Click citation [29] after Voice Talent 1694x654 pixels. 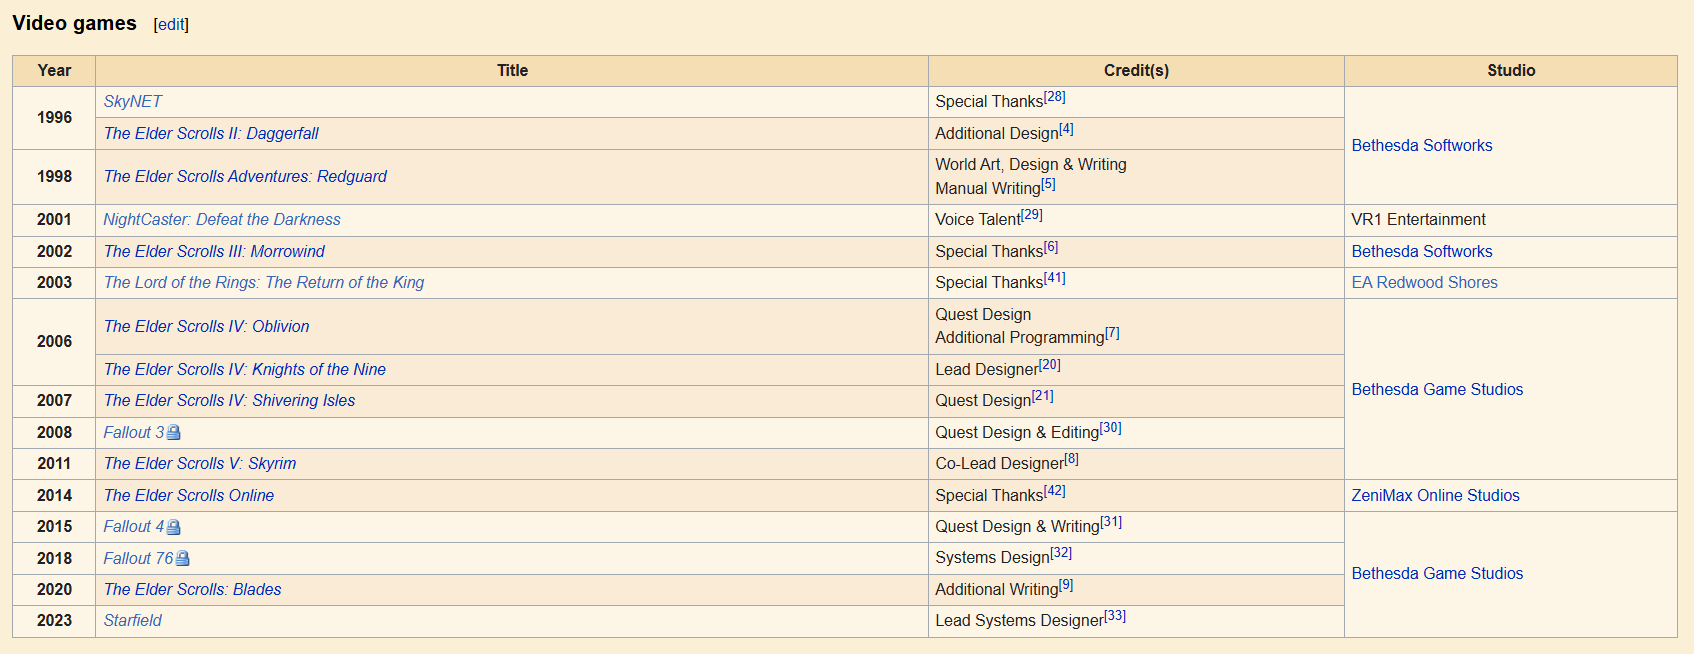click(1032, 216)
